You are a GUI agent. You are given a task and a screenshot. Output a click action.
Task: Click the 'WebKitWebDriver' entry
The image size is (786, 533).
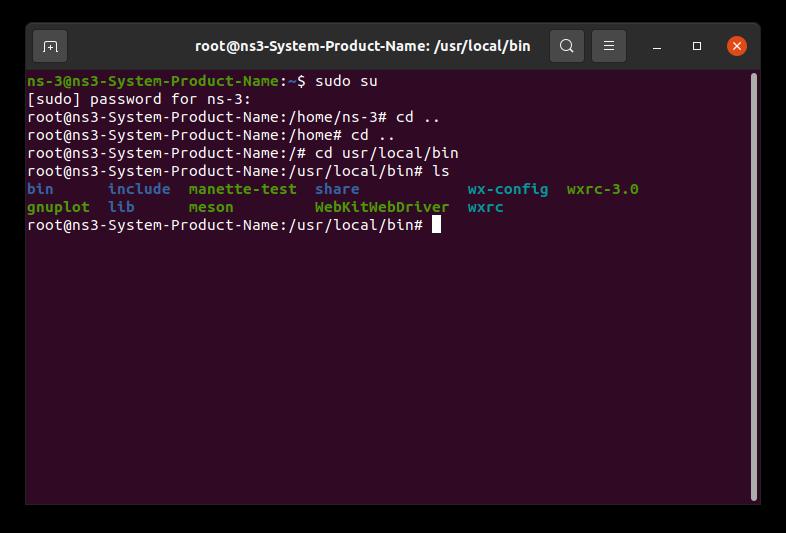point(382,208)
